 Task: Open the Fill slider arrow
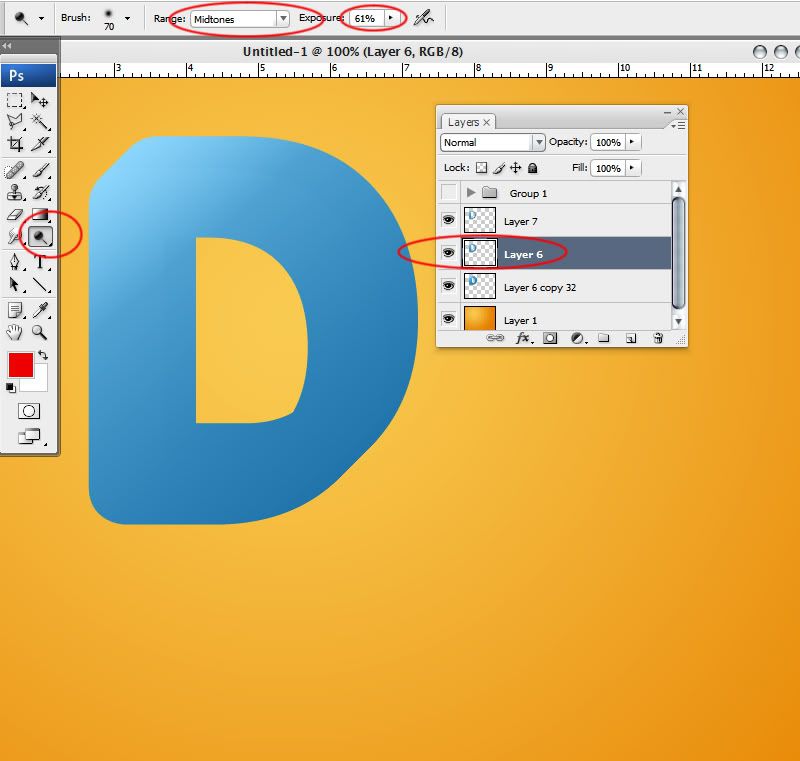[633, 168]
